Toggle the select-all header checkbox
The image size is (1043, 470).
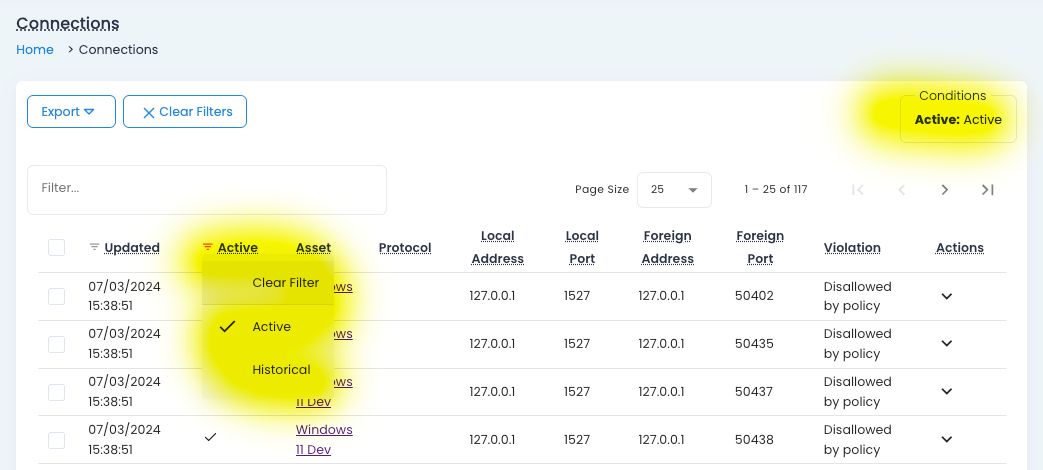point(57,247)
